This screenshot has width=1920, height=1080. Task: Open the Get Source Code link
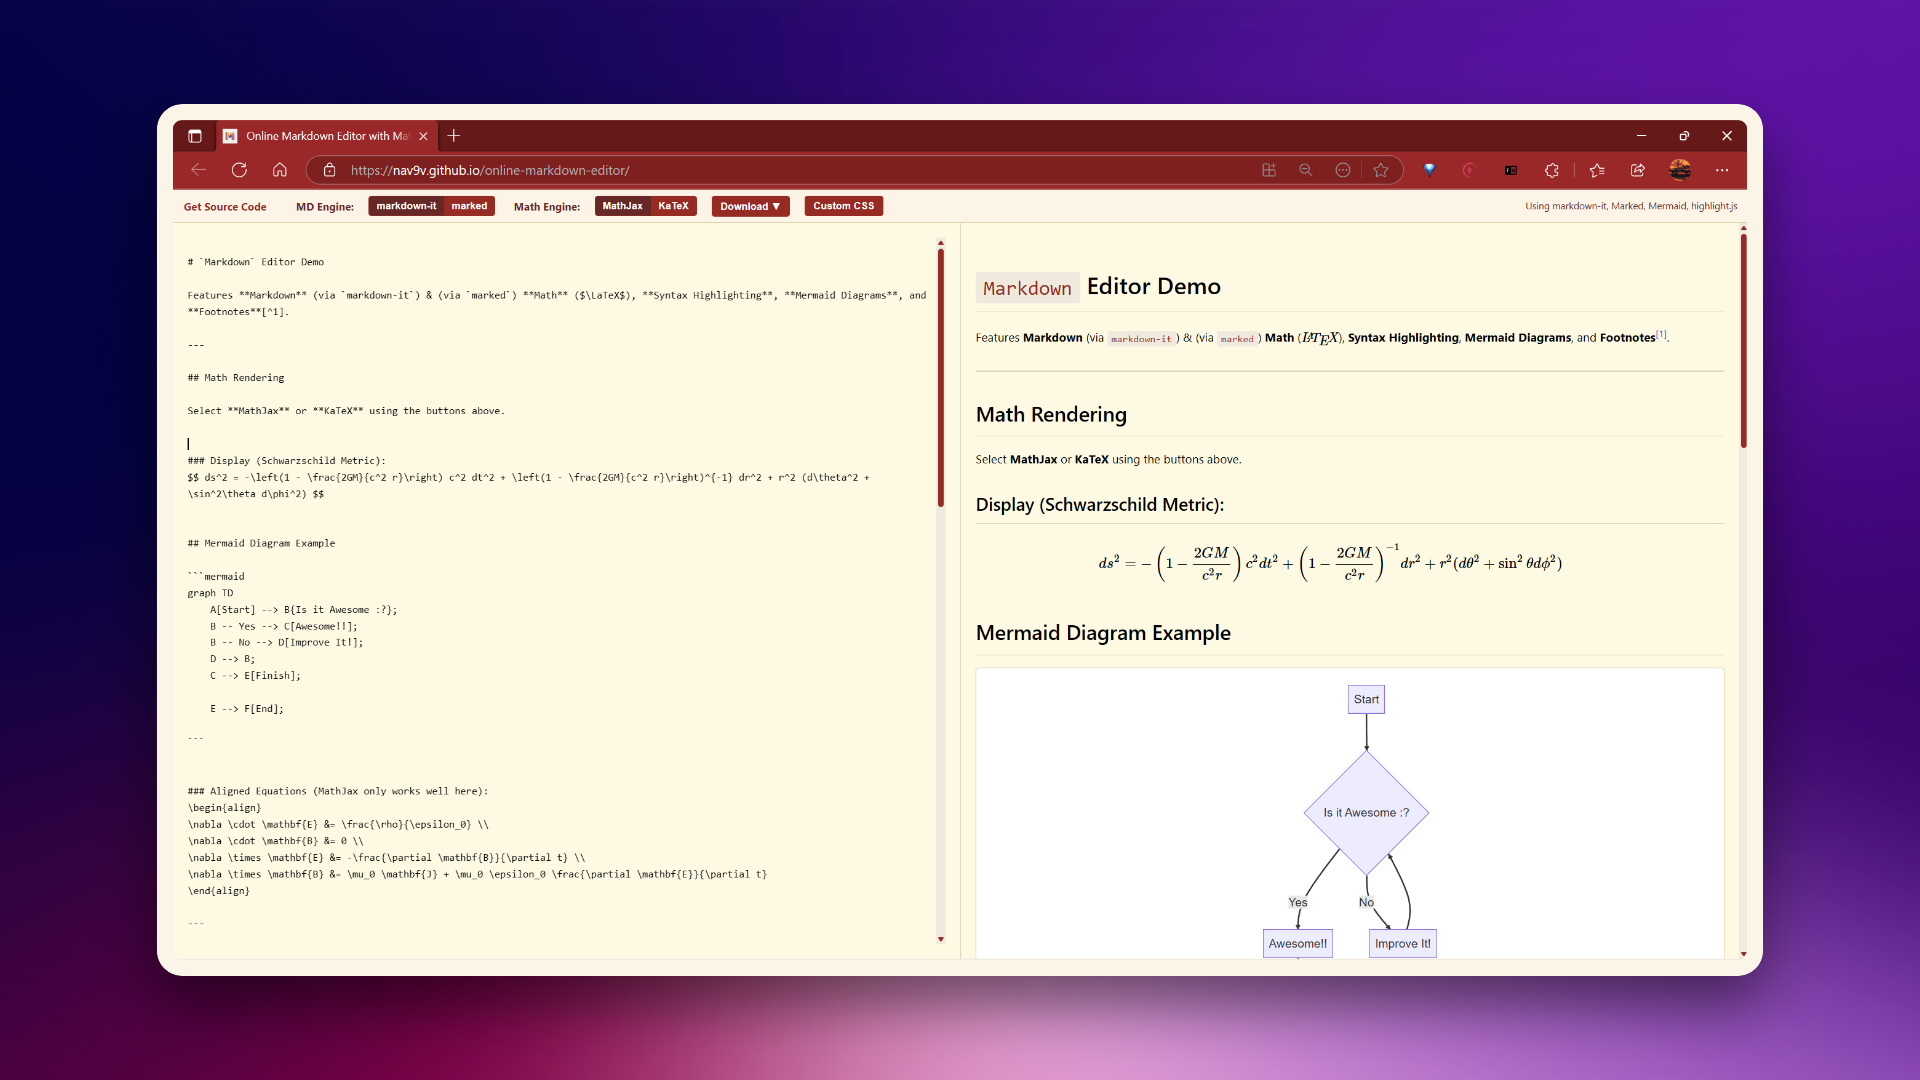point(225,207)
